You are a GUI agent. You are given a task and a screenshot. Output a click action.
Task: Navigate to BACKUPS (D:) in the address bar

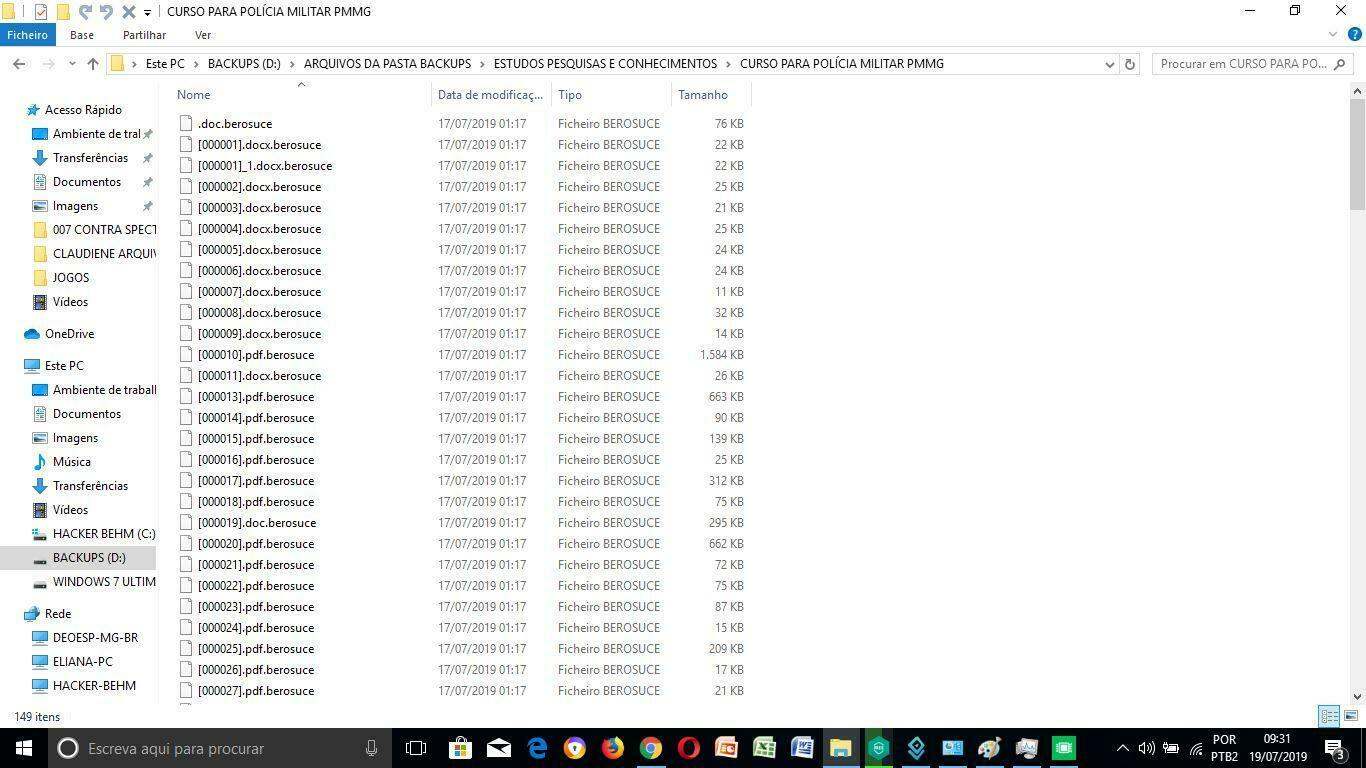pyautogui.click(x=244, y=64)
